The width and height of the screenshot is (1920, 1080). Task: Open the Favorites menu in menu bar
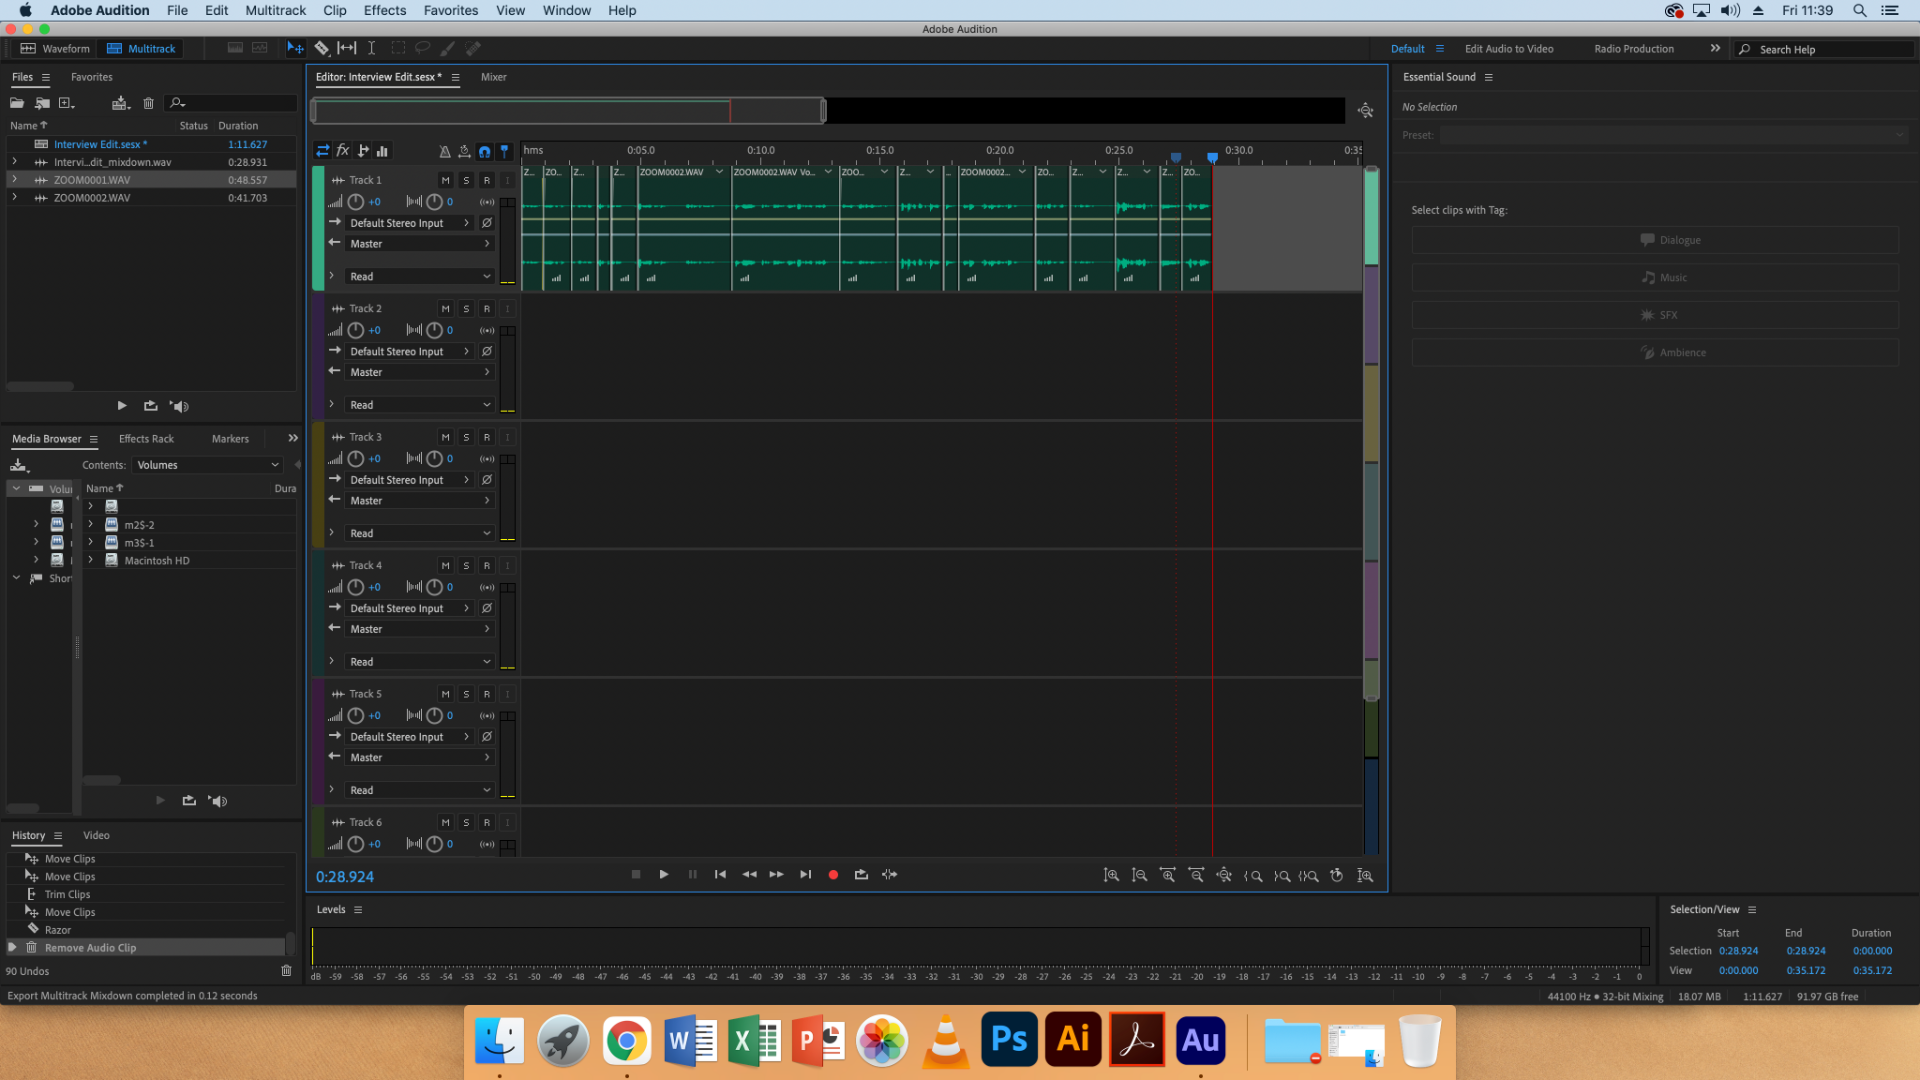click(x=451, y=10)
